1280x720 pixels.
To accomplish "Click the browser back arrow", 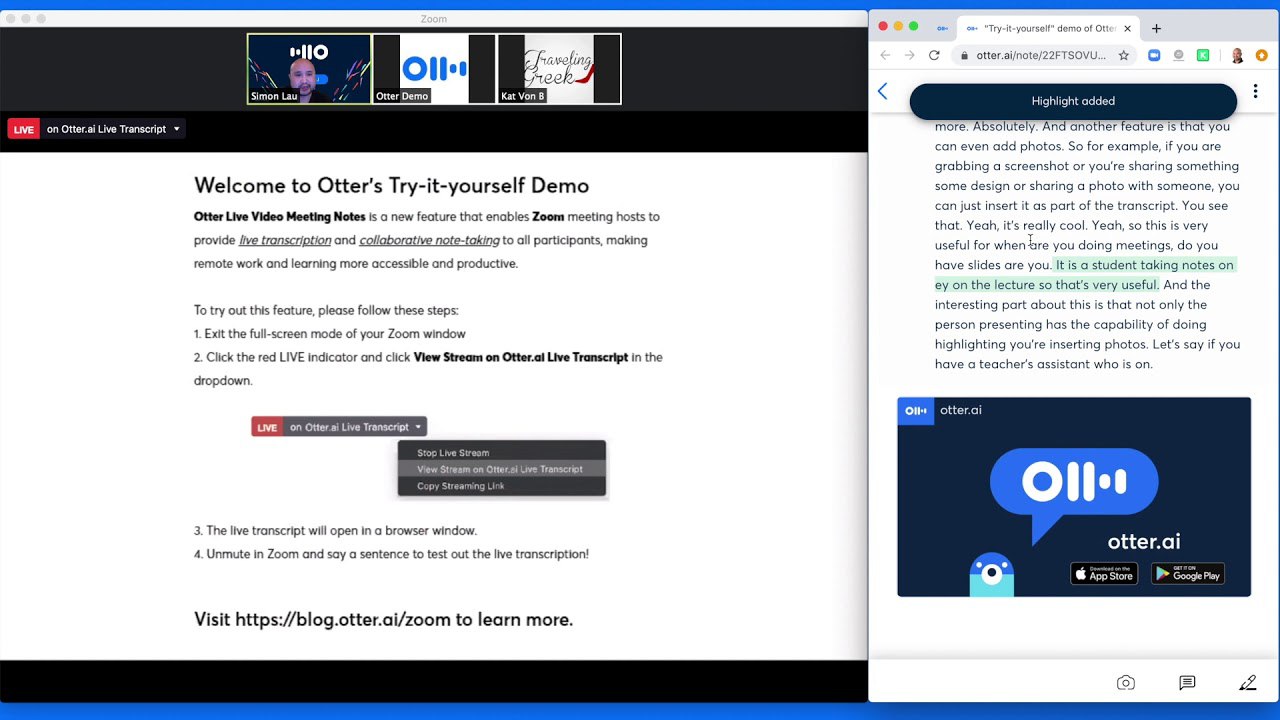I will click(x=885, y=55).
